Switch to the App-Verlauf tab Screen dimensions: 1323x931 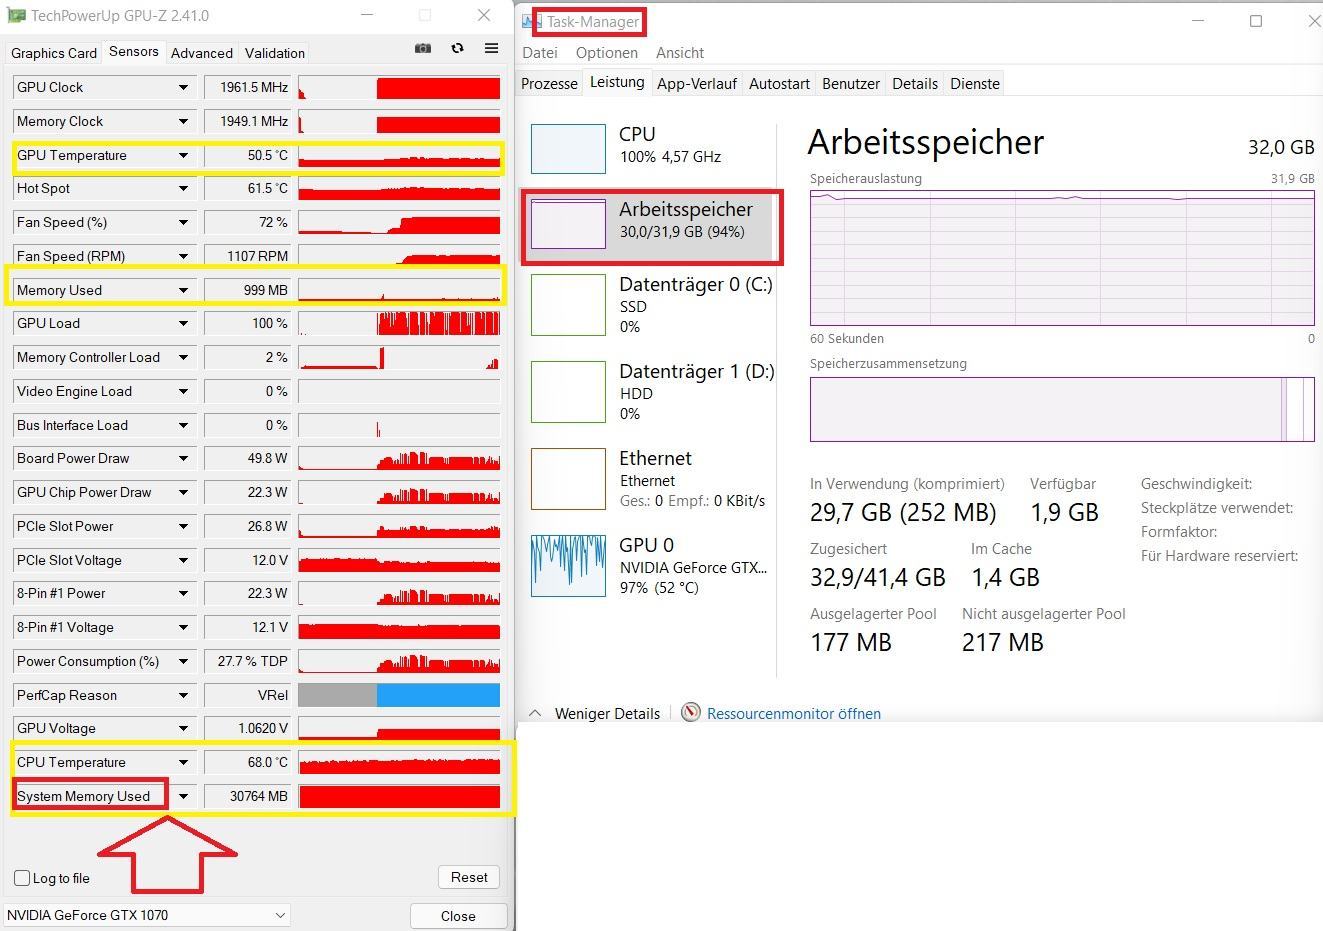tap(697, 84)
